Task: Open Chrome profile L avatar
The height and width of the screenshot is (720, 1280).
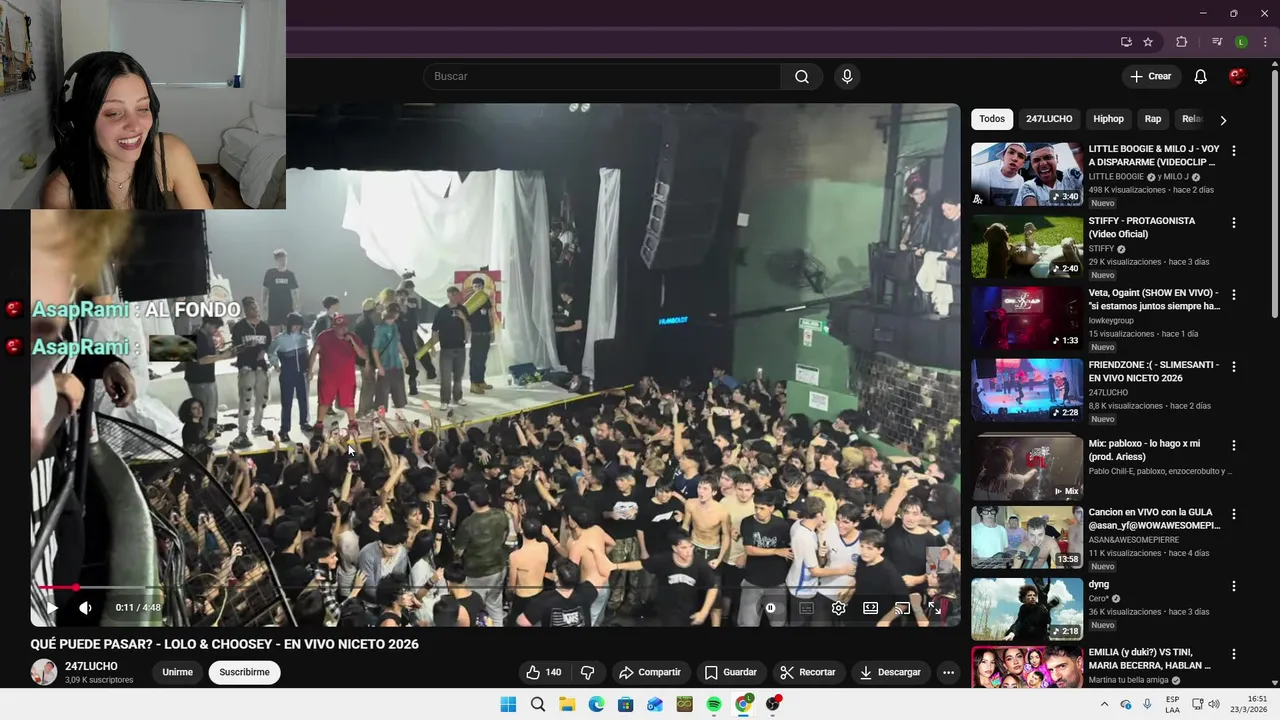Action: point(1241,42)
